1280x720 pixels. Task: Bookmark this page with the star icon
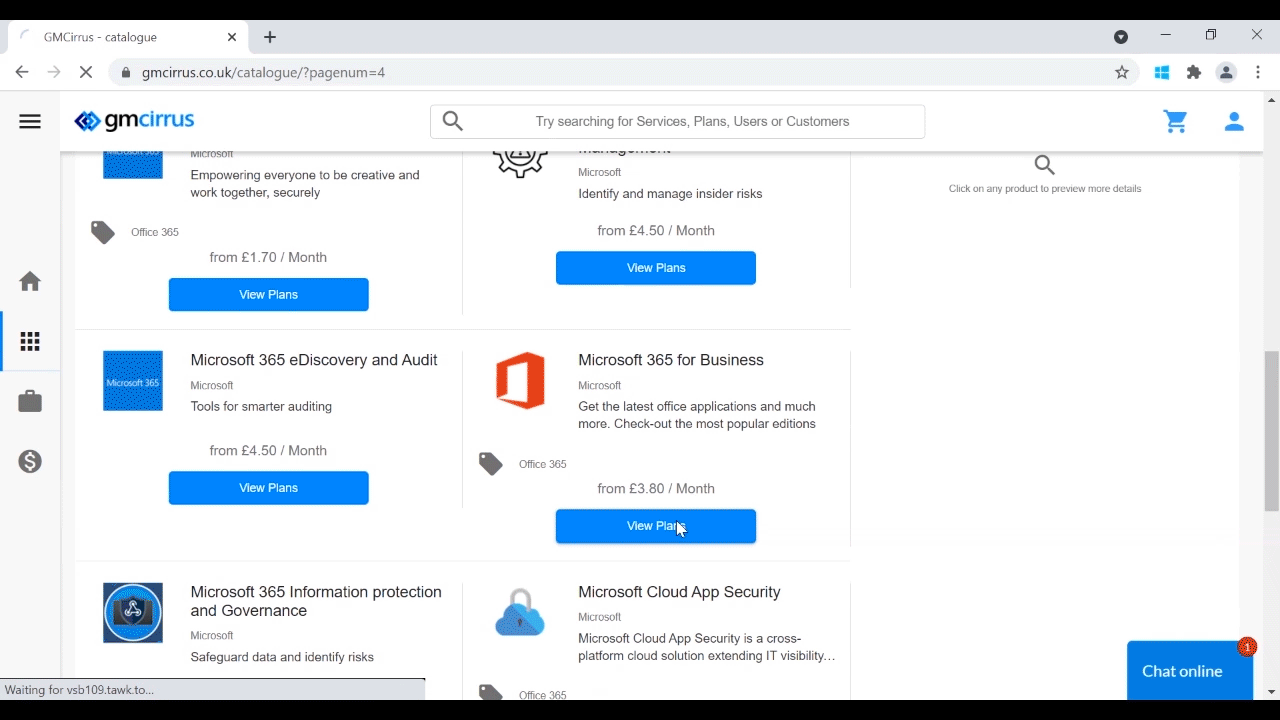click(1122, 72)
